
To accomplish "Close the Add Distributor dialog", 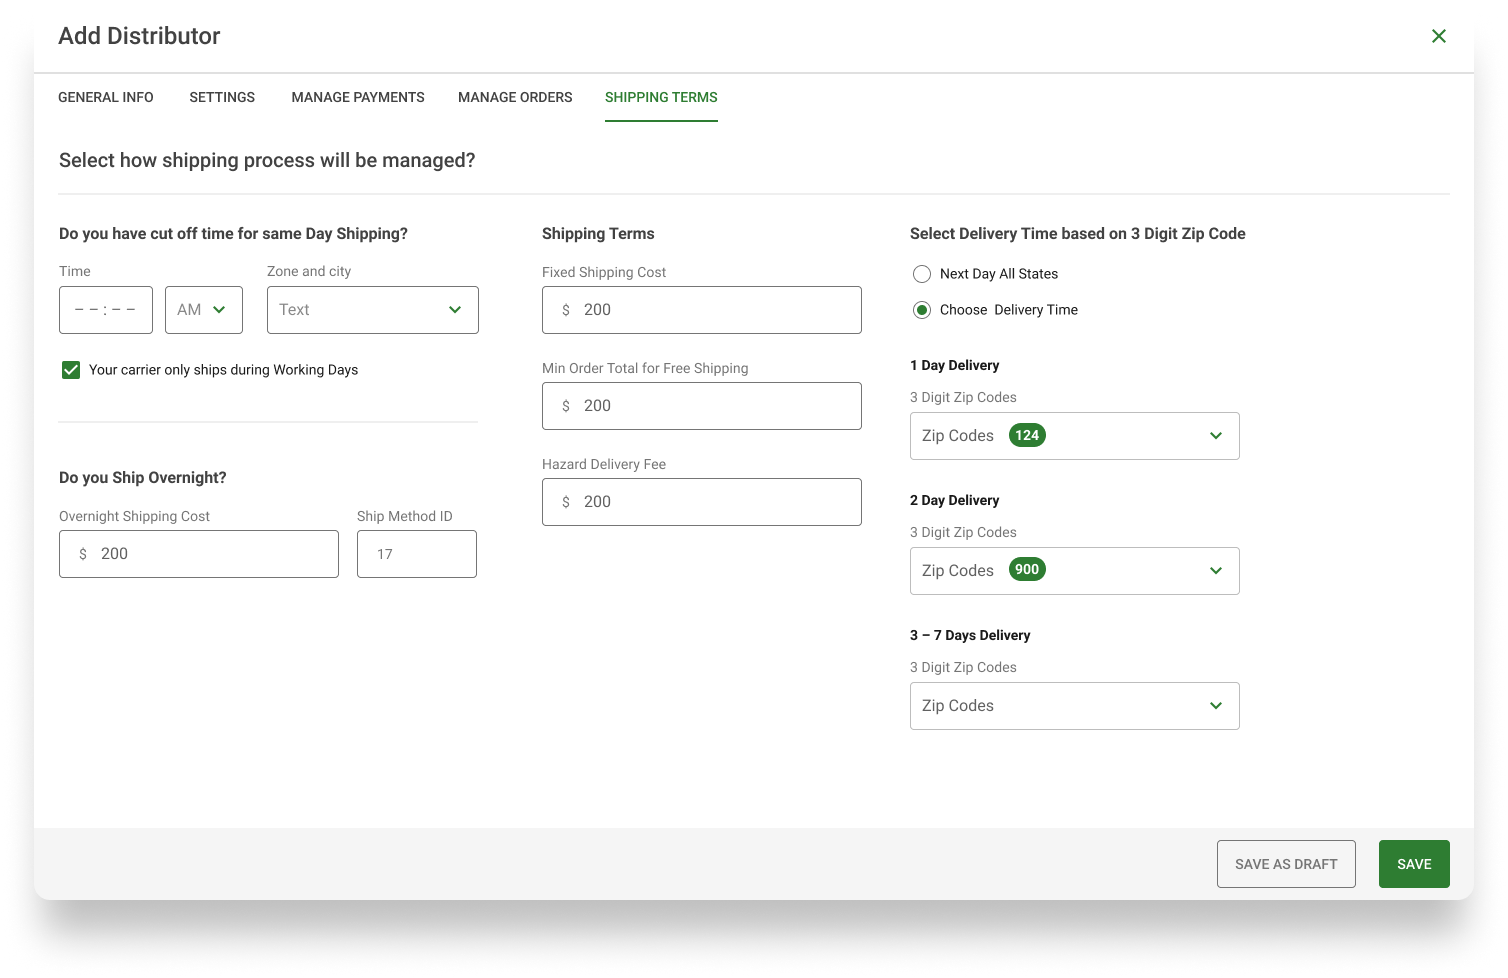I will point(1439,36).
